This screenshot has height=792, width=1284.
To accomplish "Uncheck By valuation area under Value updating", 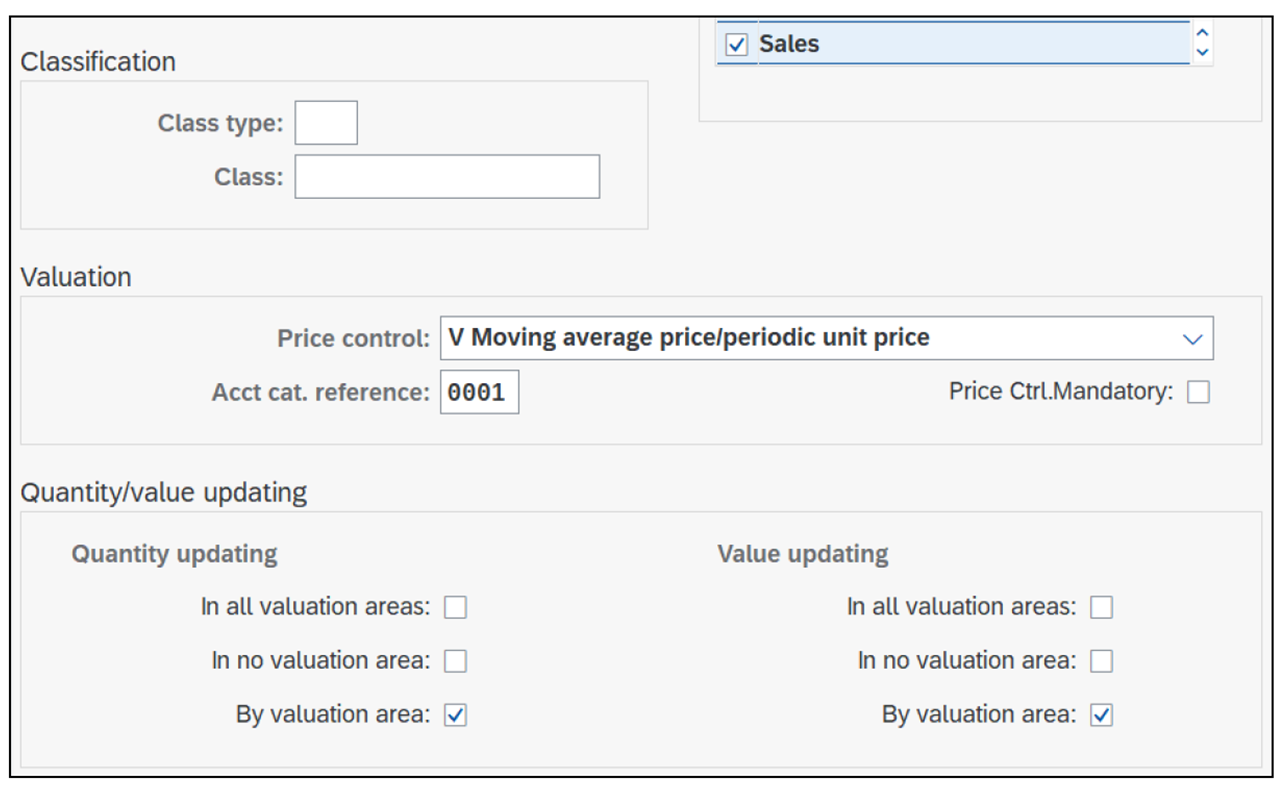I will (1102, 714).
